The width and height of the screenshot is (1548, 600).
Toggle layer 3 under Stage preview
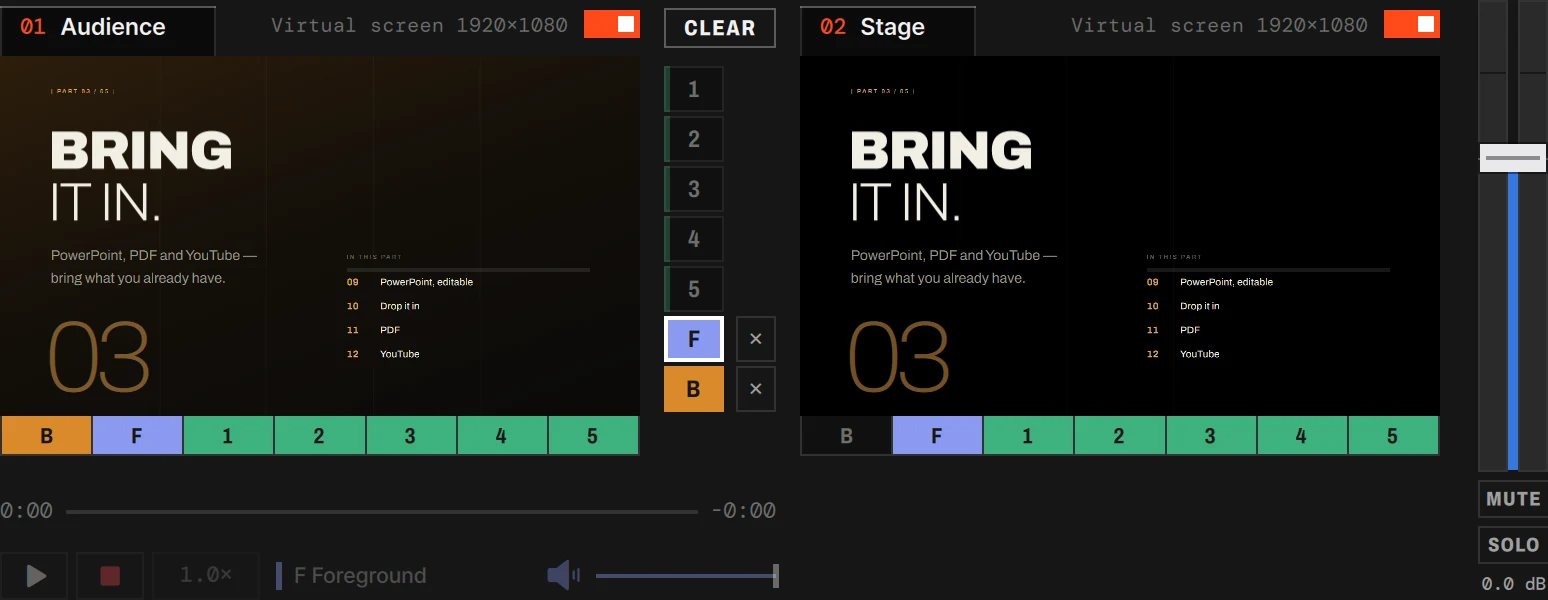point(1211,436)
